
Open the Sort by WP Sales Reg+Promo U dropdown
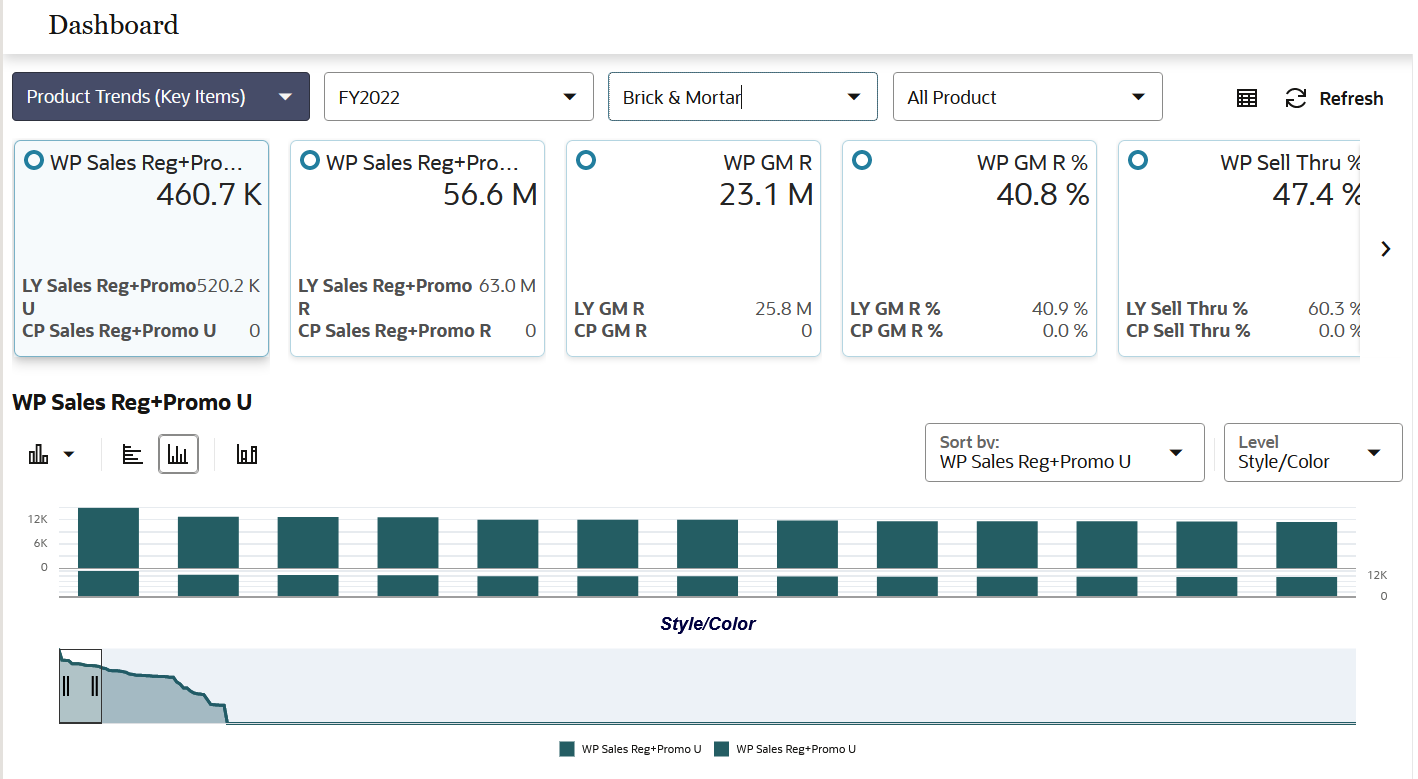click(1063, 452)
